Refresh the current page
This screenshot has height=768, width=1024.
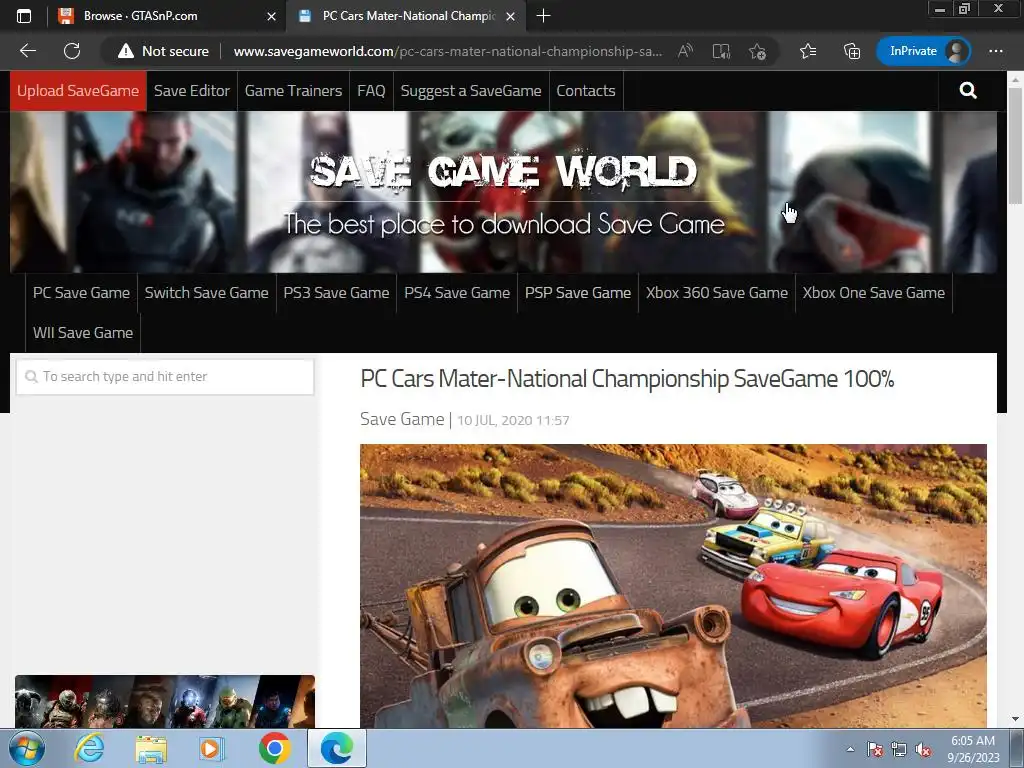click(72, 51)
